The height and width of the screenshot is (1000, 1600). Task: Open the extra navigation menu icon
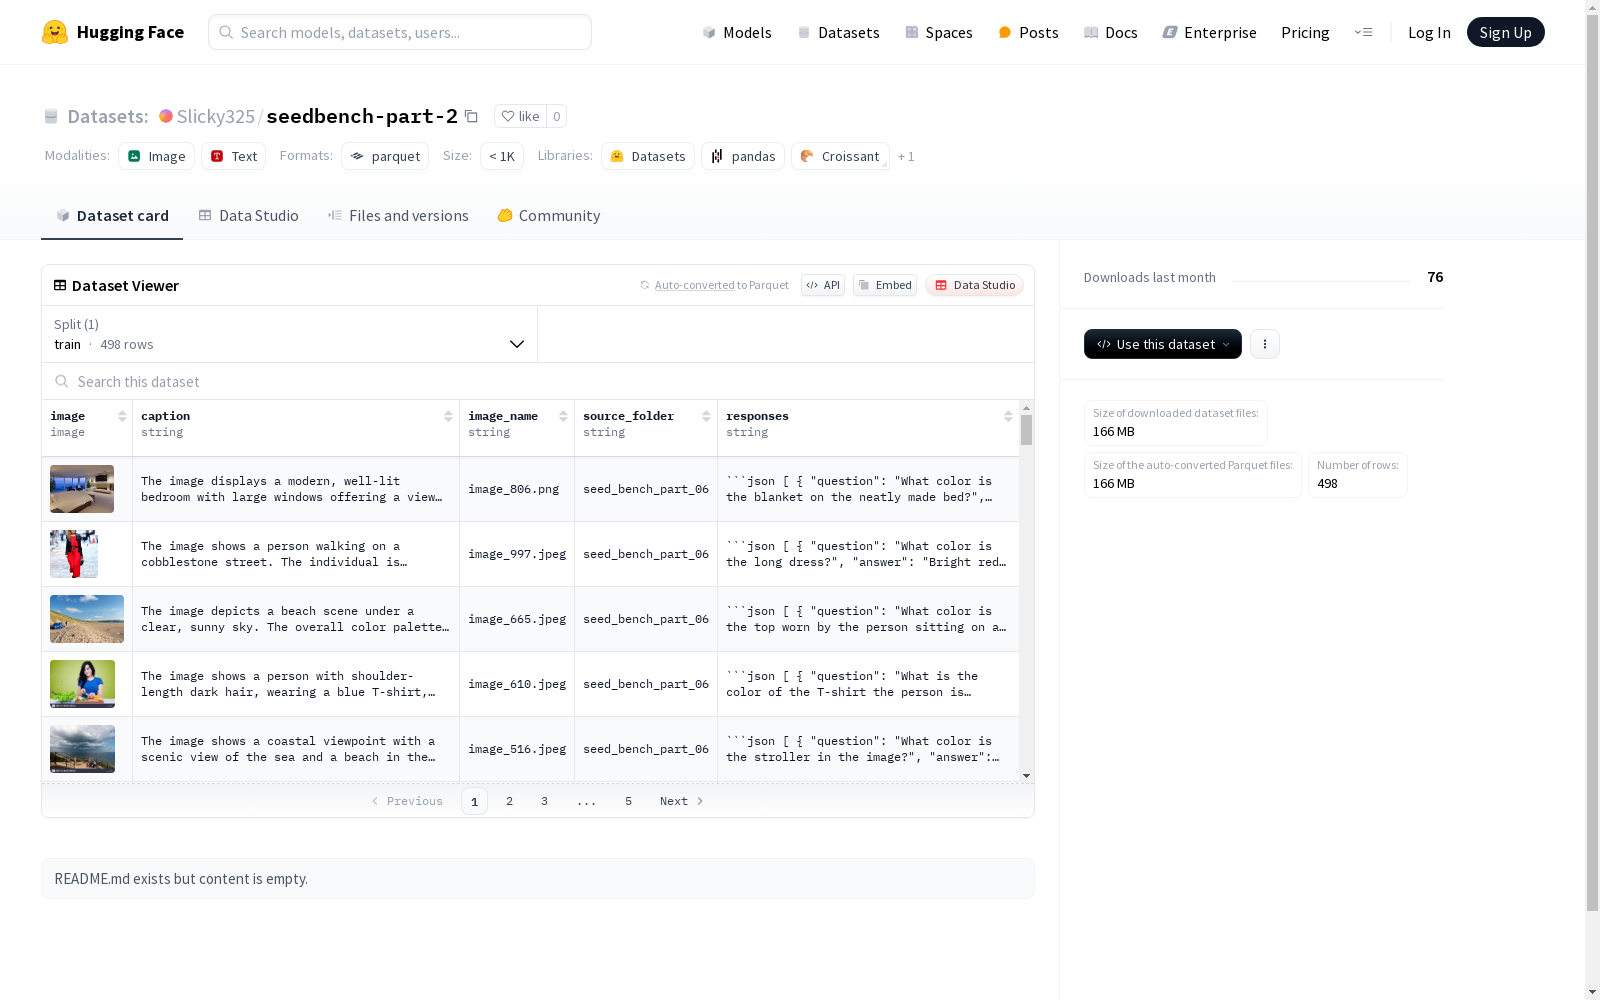(x=1363, y=32)
